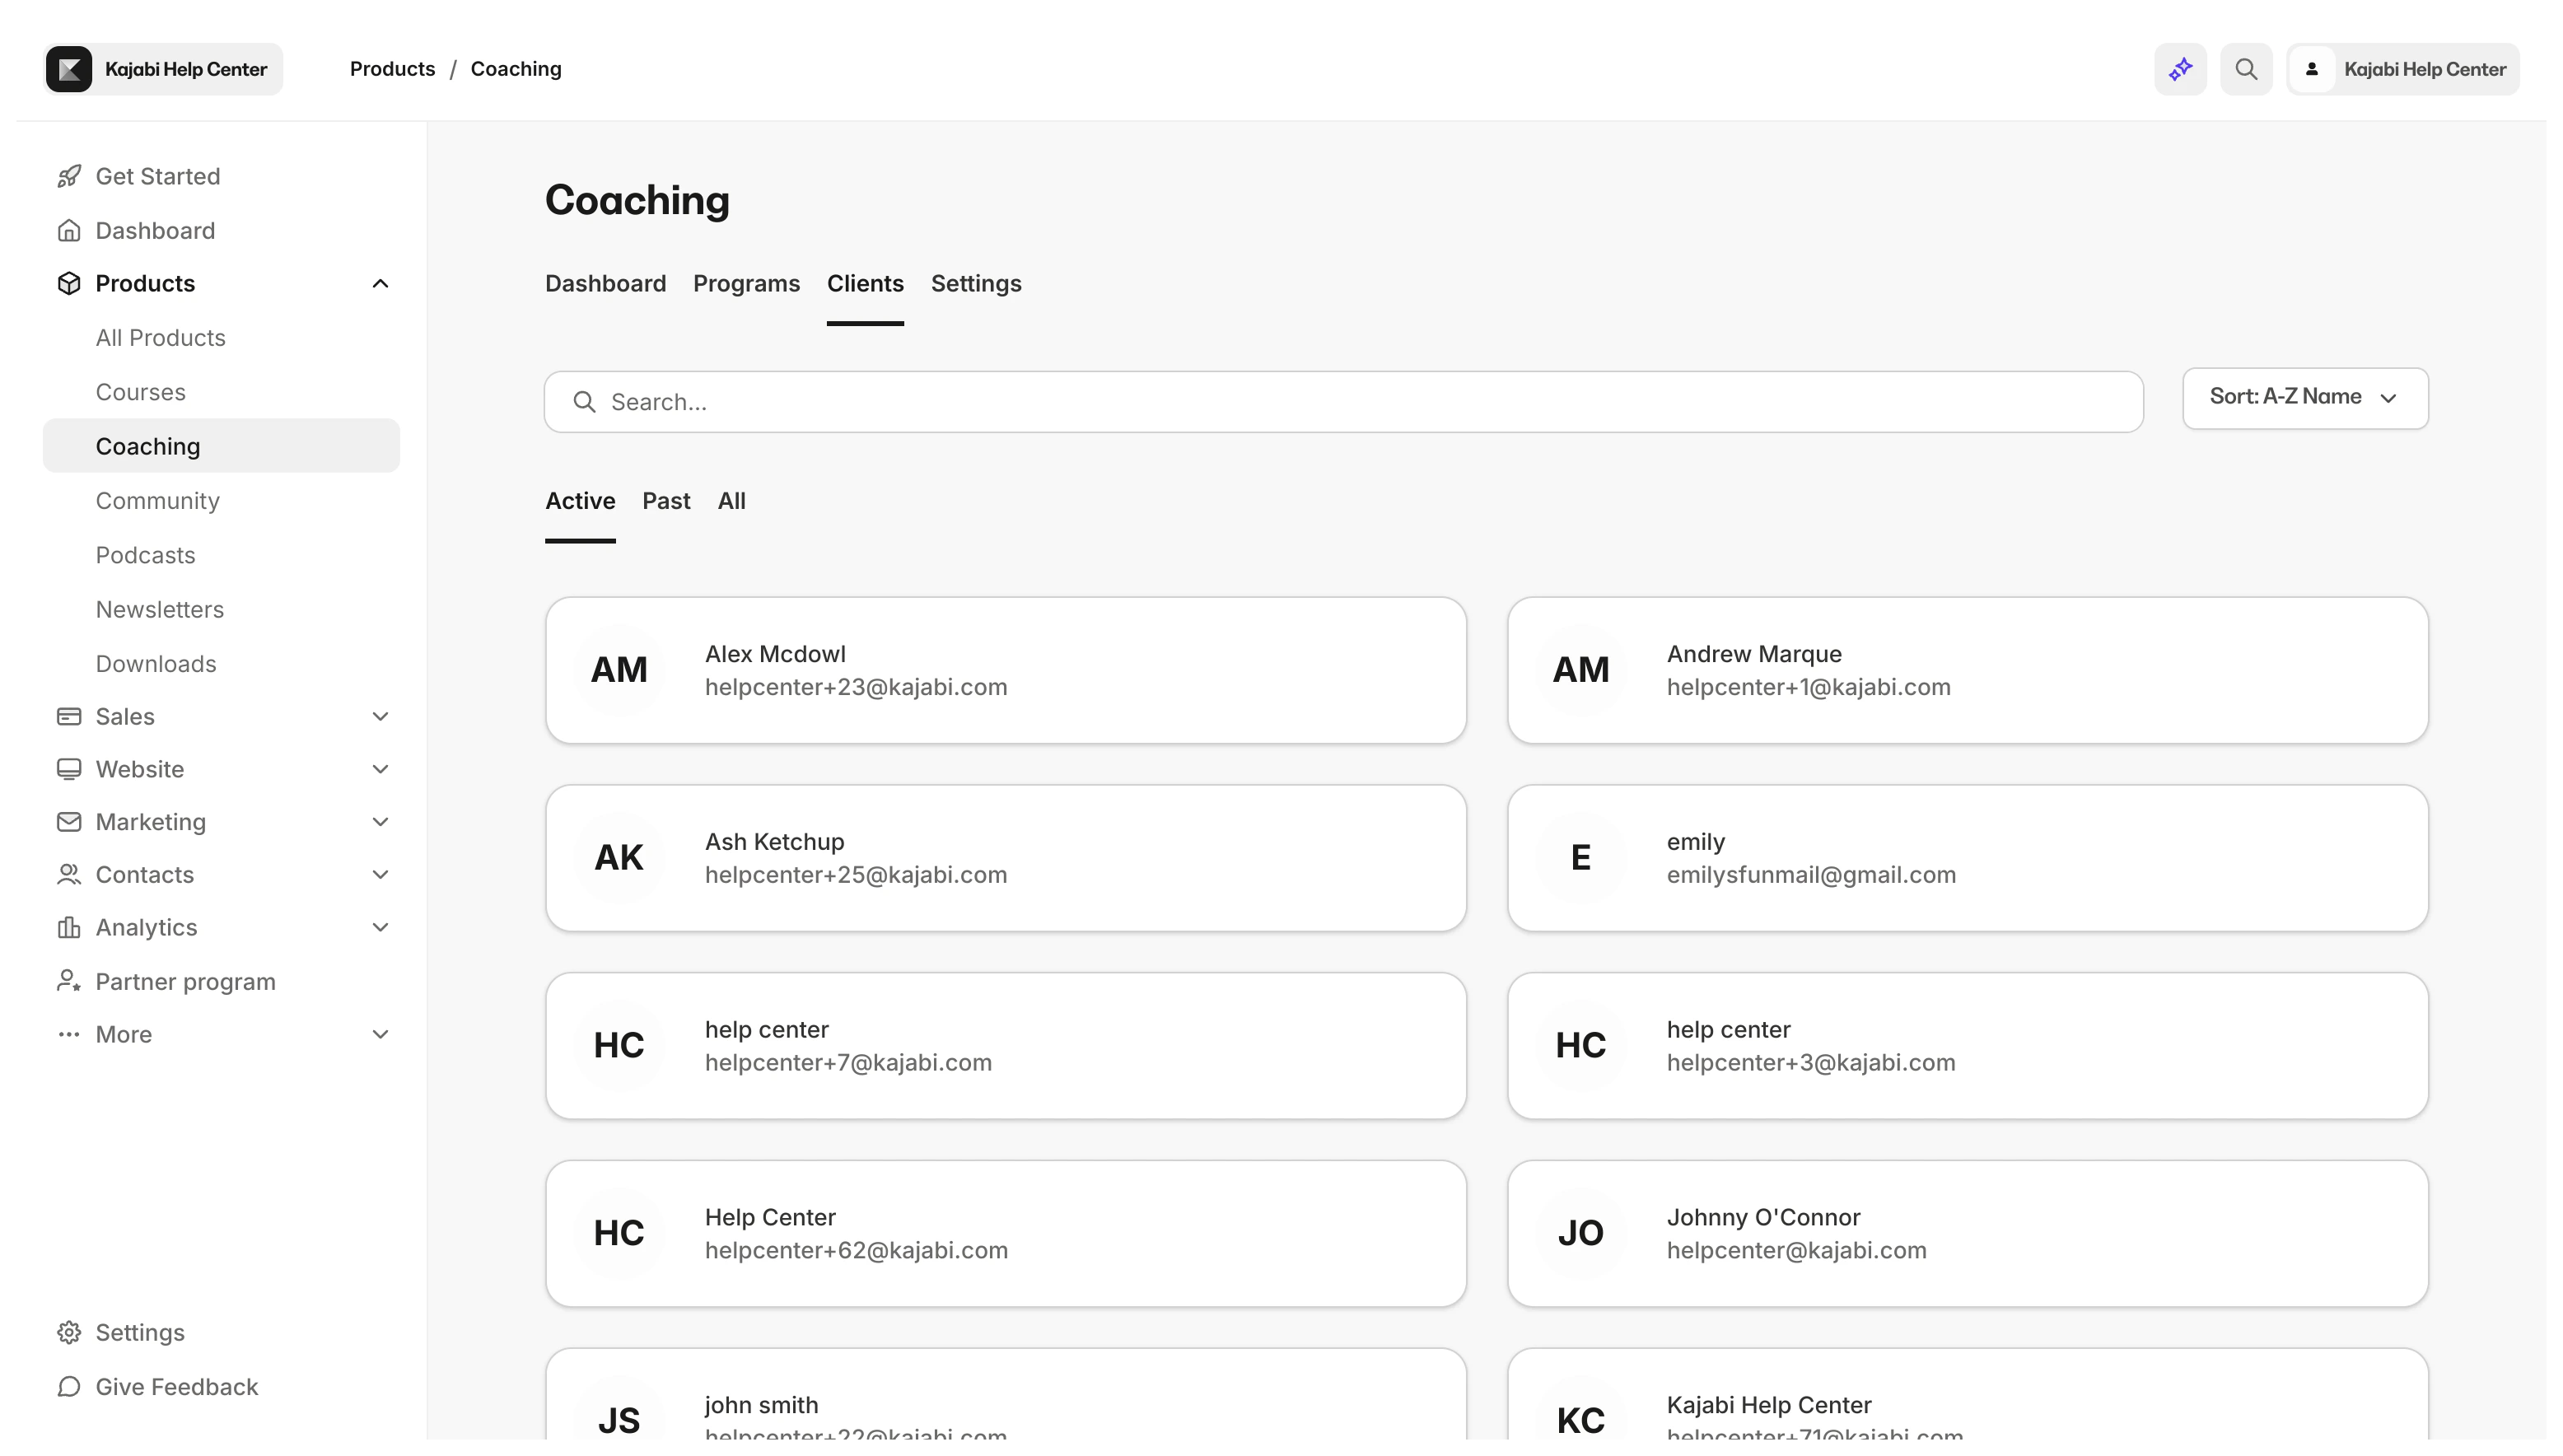The width and height of the screenshot is (2563, 1456).
Task: Open Dashboard via the home icon
Action: pos(68,230)
